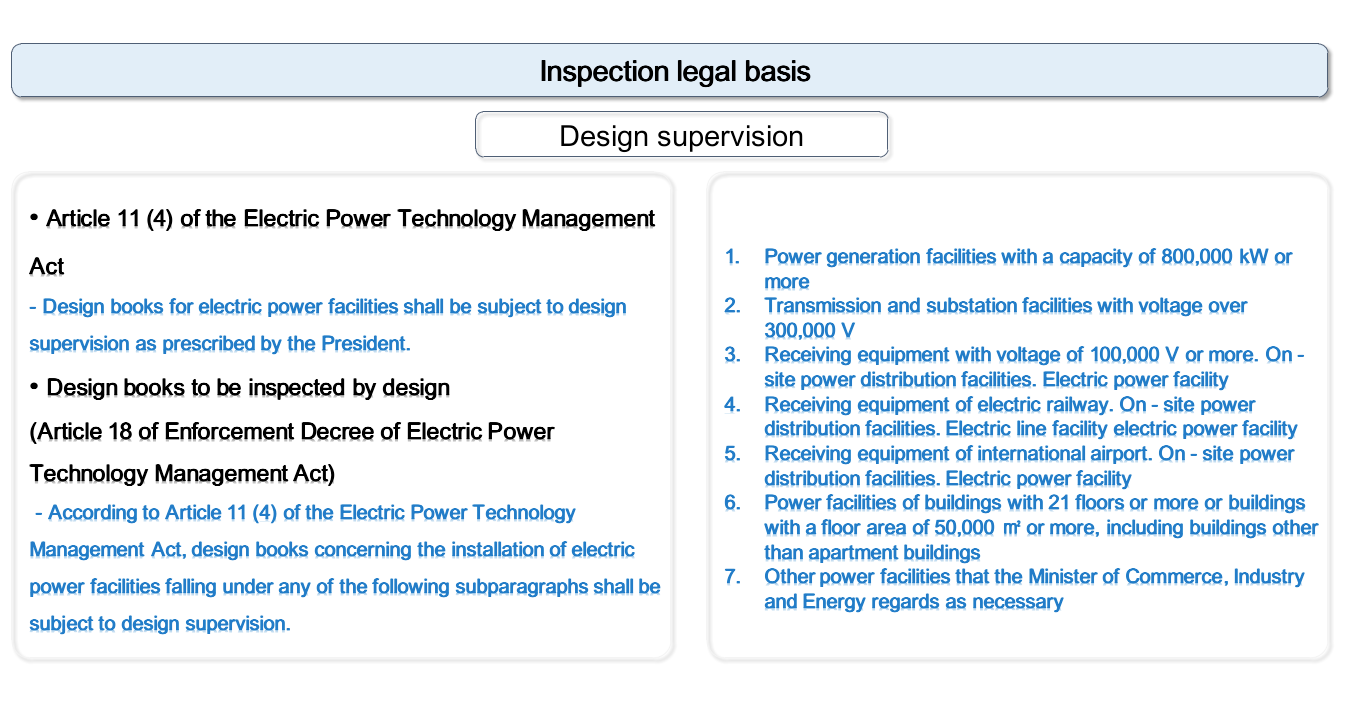Select the "Design supervision" subtitle box
Viewport: 1349px width, 708px height.
tap(681, 136)
